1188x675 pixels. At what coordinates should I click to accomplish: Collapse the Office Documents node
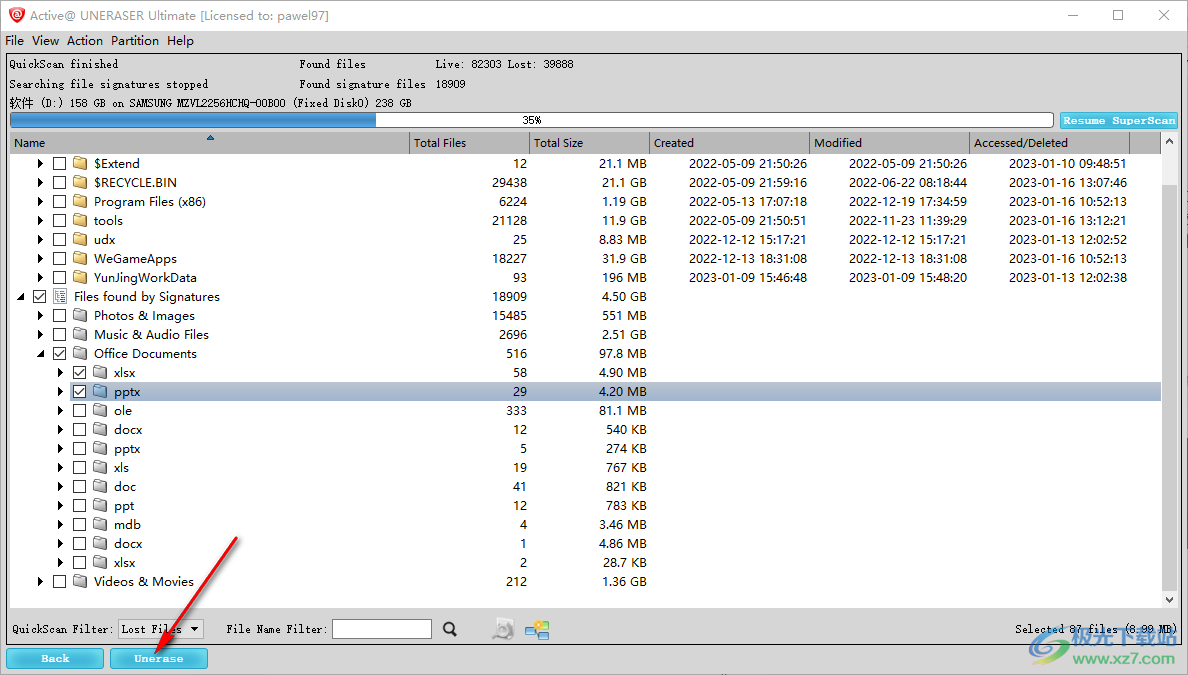coord(40,354)
